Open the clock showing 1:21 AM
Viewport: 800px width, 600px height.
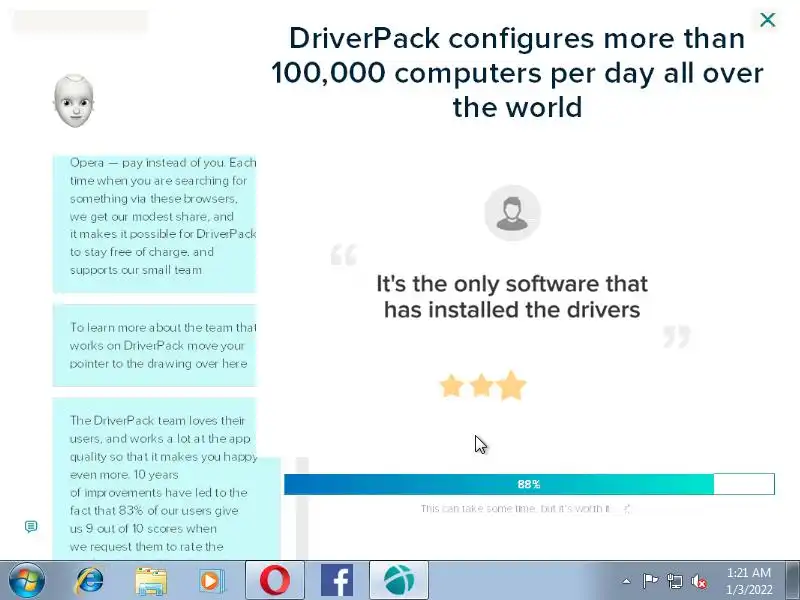(x=749, y=581)
